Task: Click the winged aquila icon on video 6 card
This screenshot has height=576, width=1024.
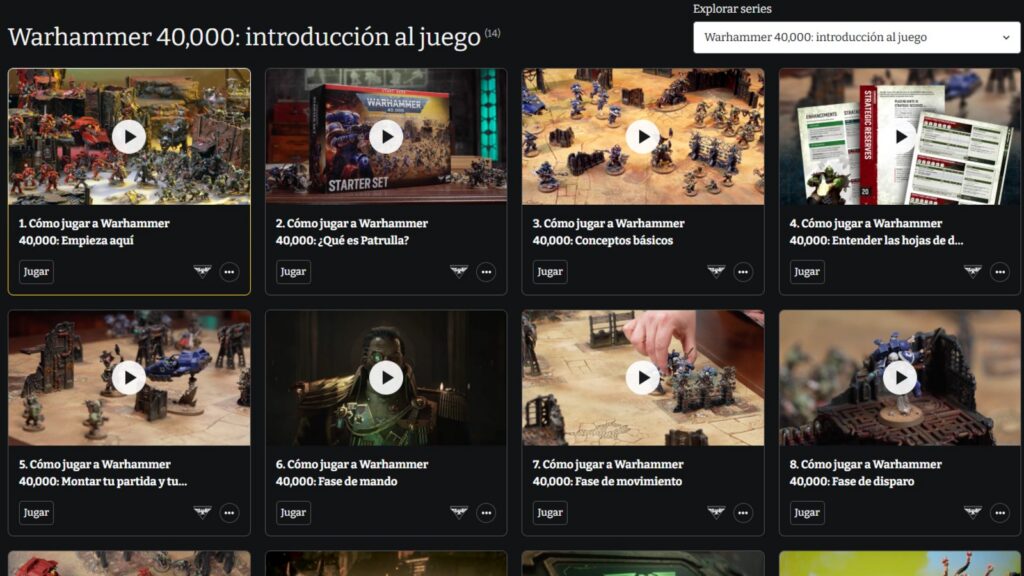Action: click(459, 512)
